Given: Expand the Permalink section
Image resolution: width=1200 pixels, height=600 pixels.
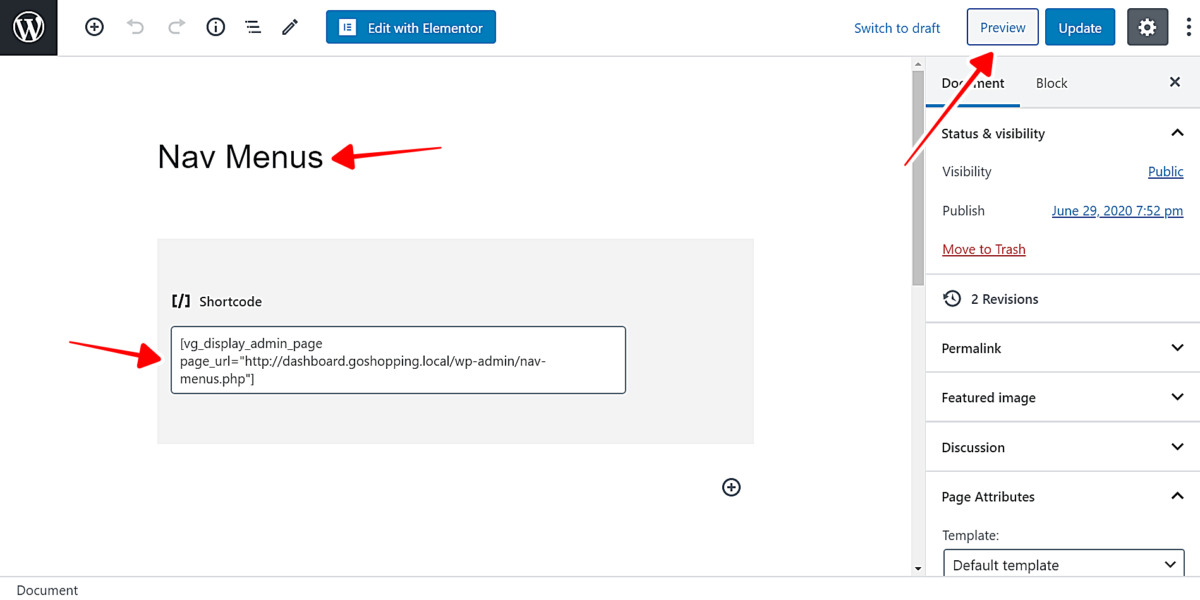Looking at the screenshot, I should [1062, 348].
